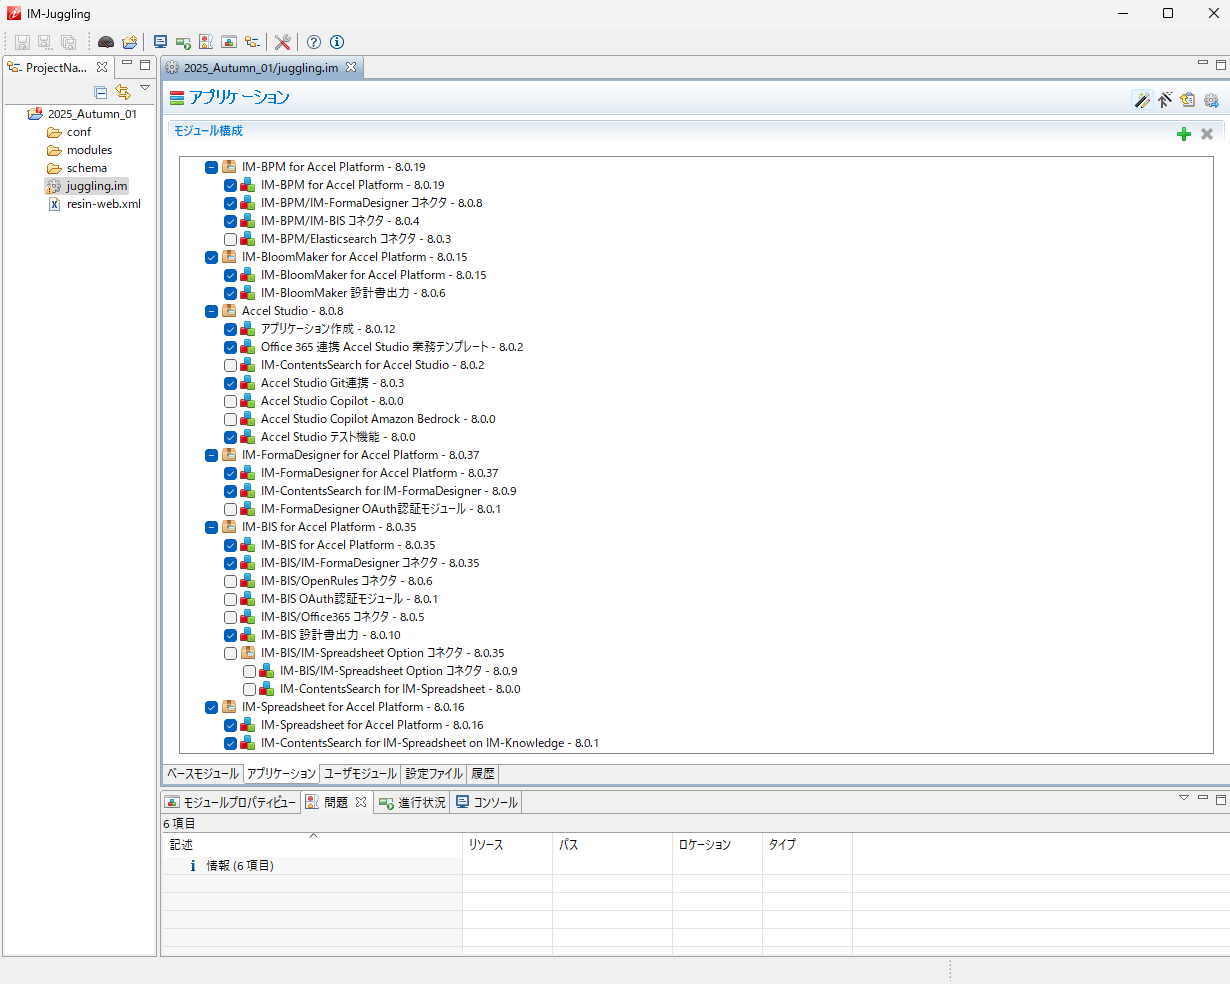Click the gear with blue arrow icon
Image resolution: width=1230 pixels, height=984 pixels.
click(x=1211, y=99)
